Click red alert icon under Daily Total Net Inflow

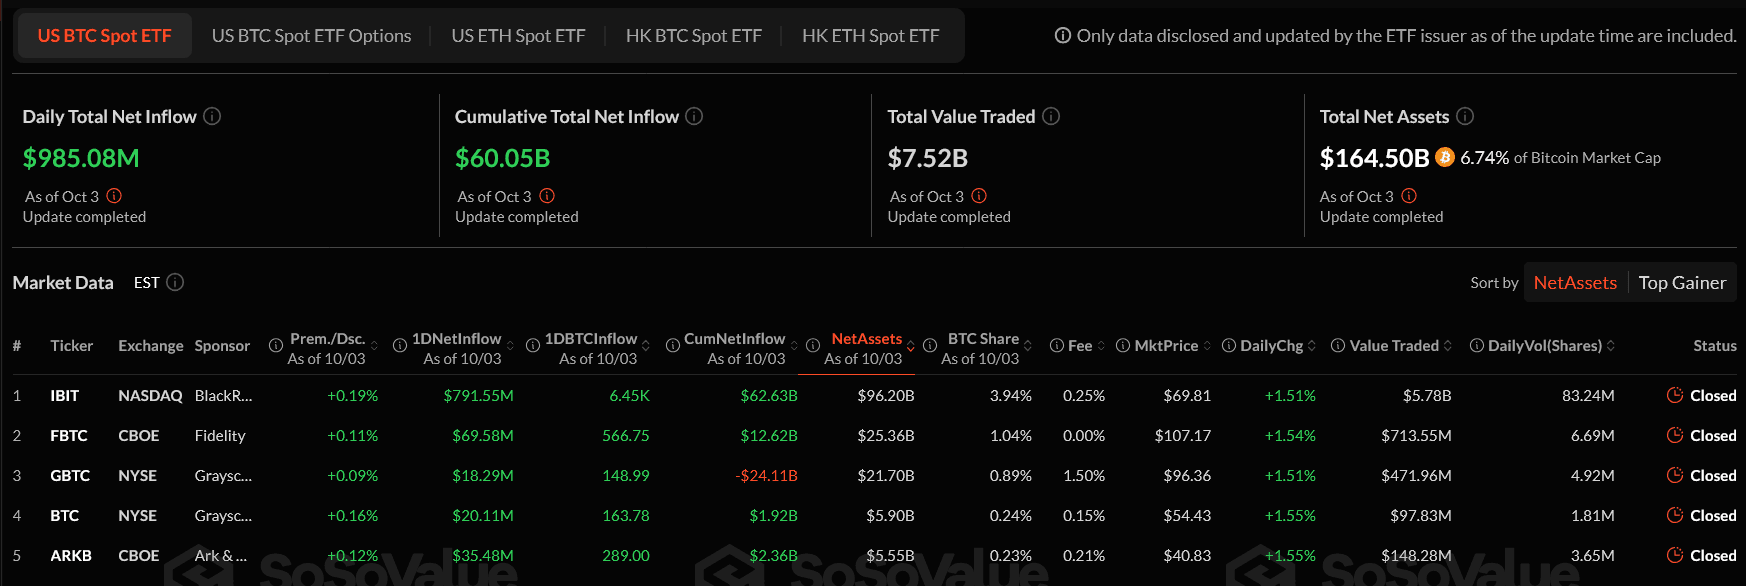(114, 196)
